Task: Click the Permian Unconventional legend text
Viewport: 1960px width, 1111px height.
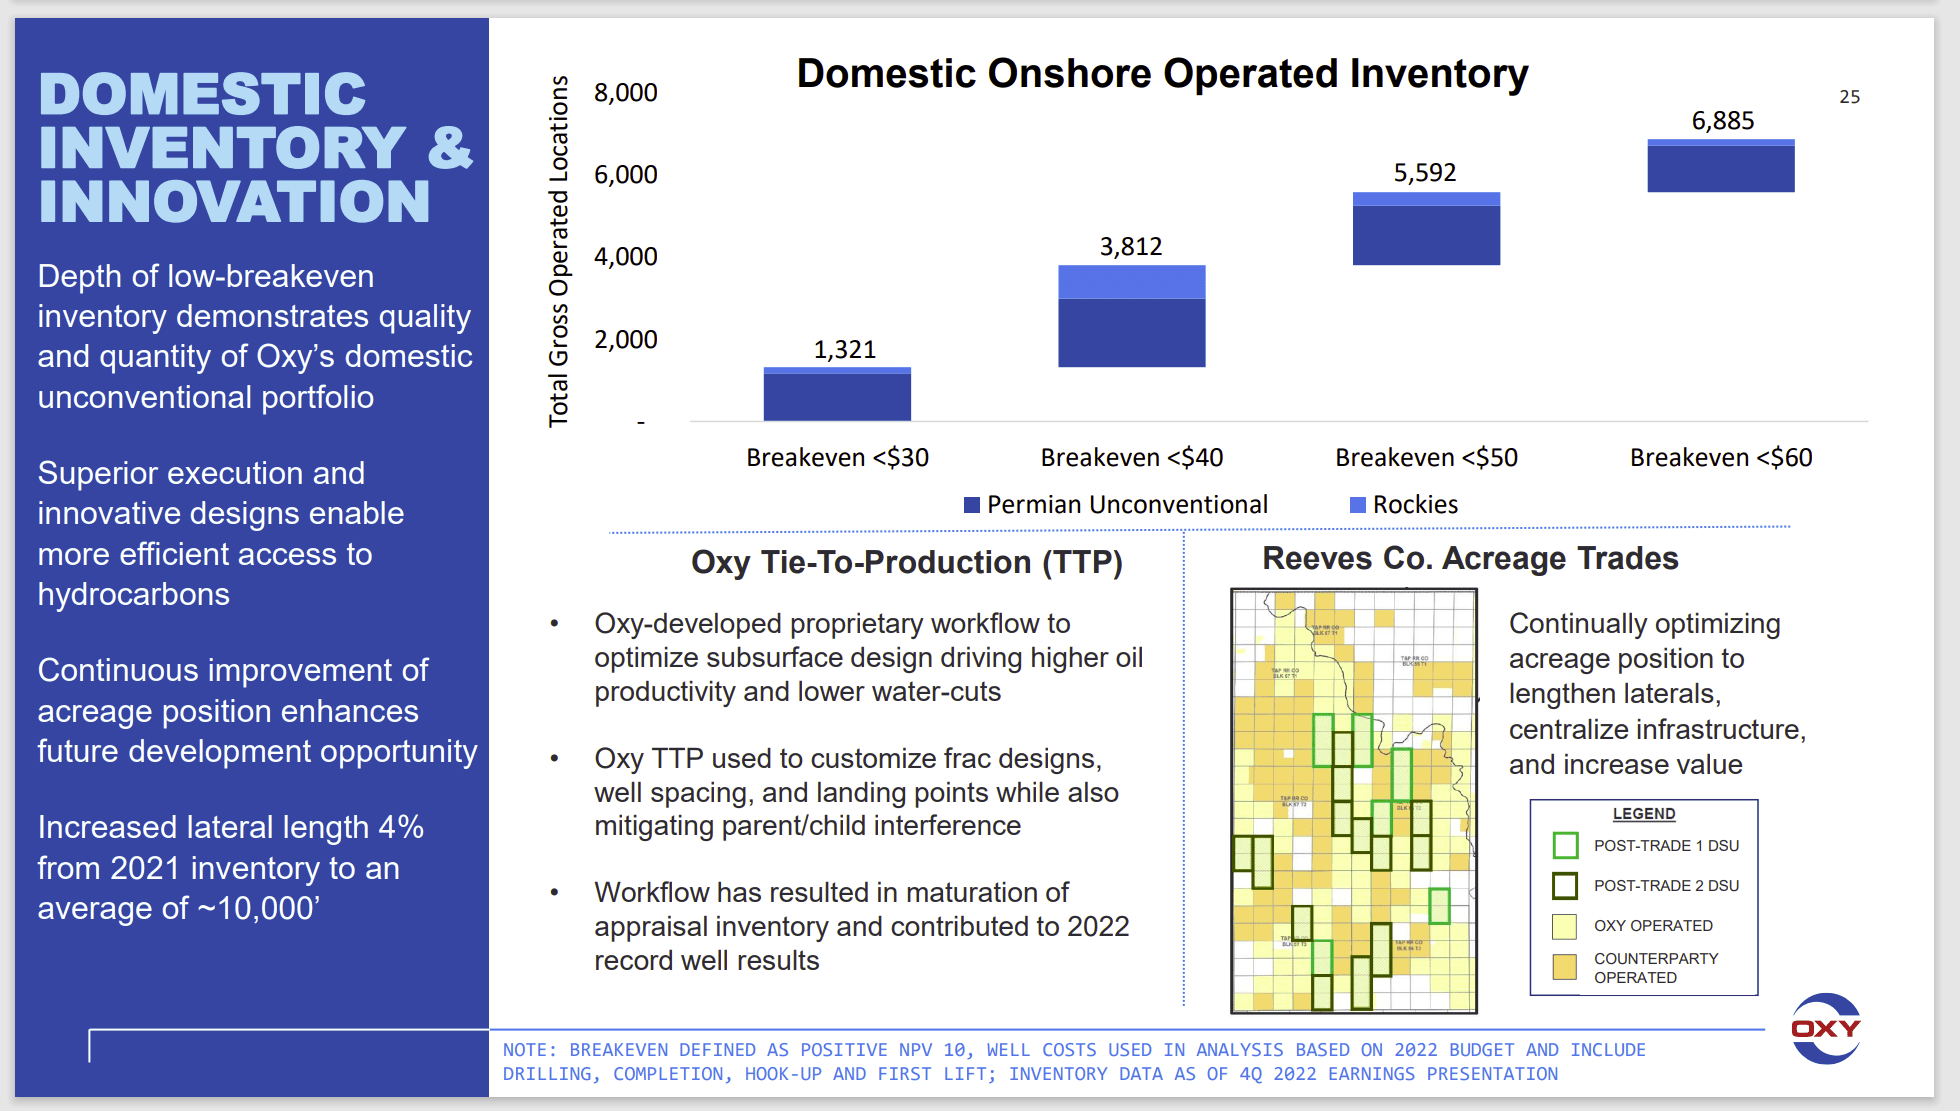Action: coord(1127,505)
